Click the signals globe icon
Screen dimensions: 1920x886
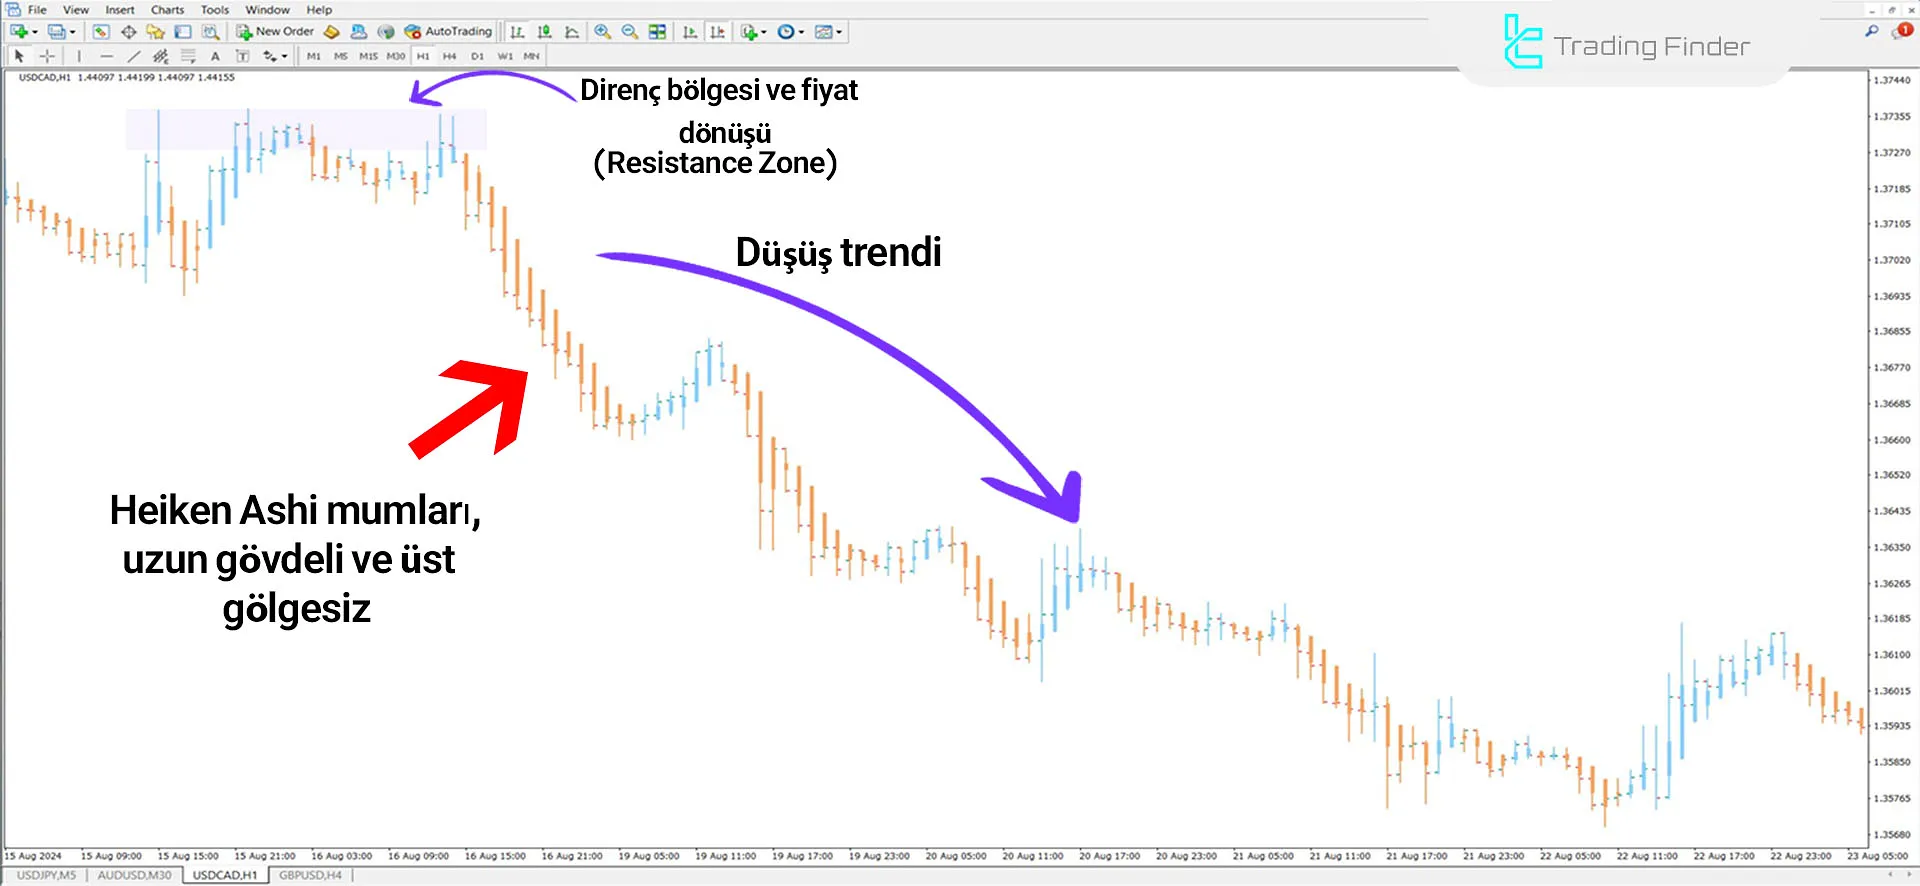(386, 32)
